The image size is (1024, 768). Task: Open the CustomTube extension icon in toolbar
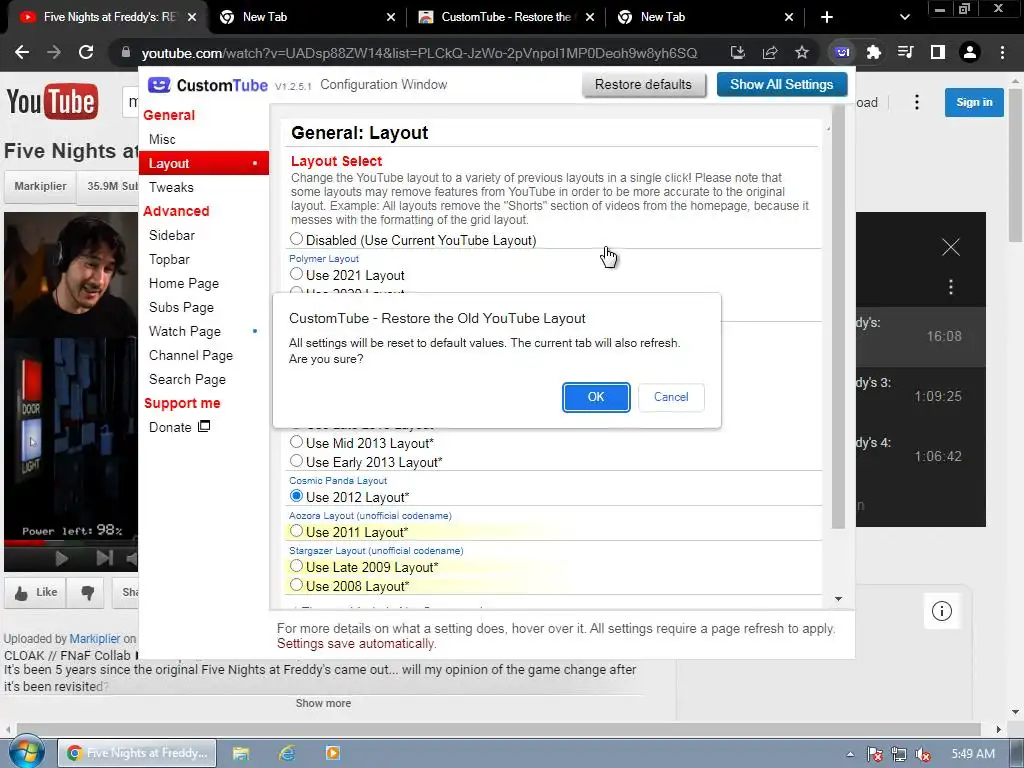pyautogui.click(x=842, y=52)
